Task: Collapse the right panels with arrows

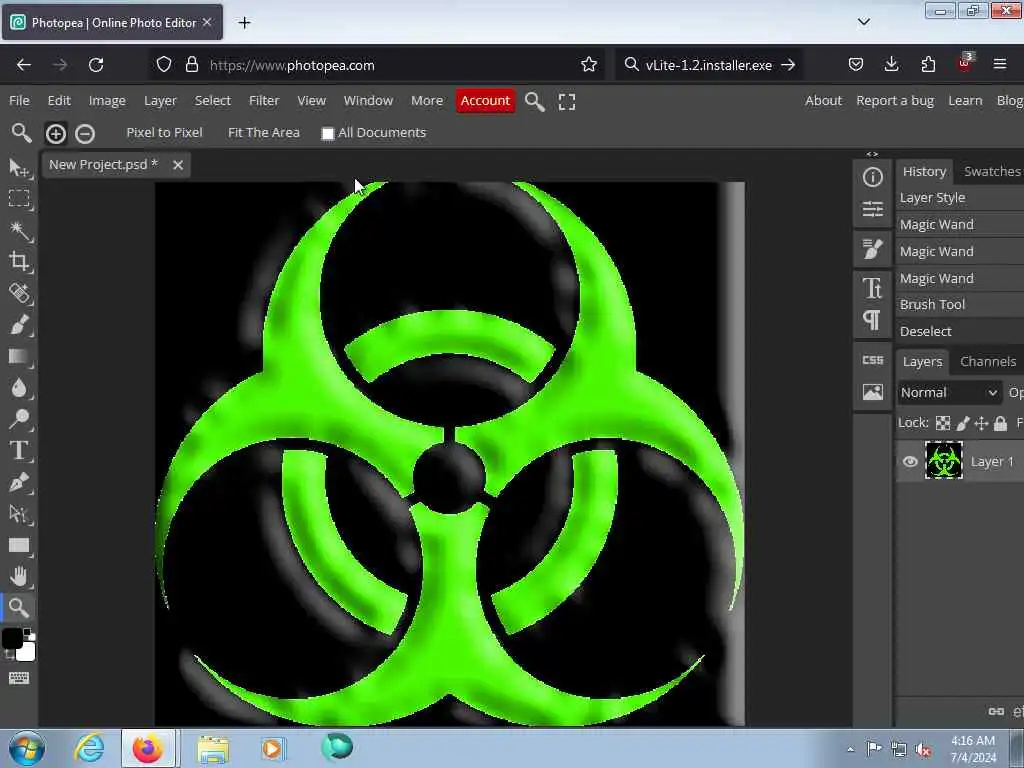Action: click(872, 154)
